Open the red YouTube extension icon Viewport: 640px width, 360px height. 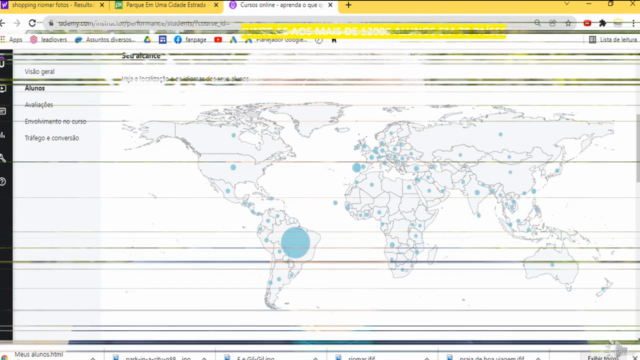pos(587,23)
